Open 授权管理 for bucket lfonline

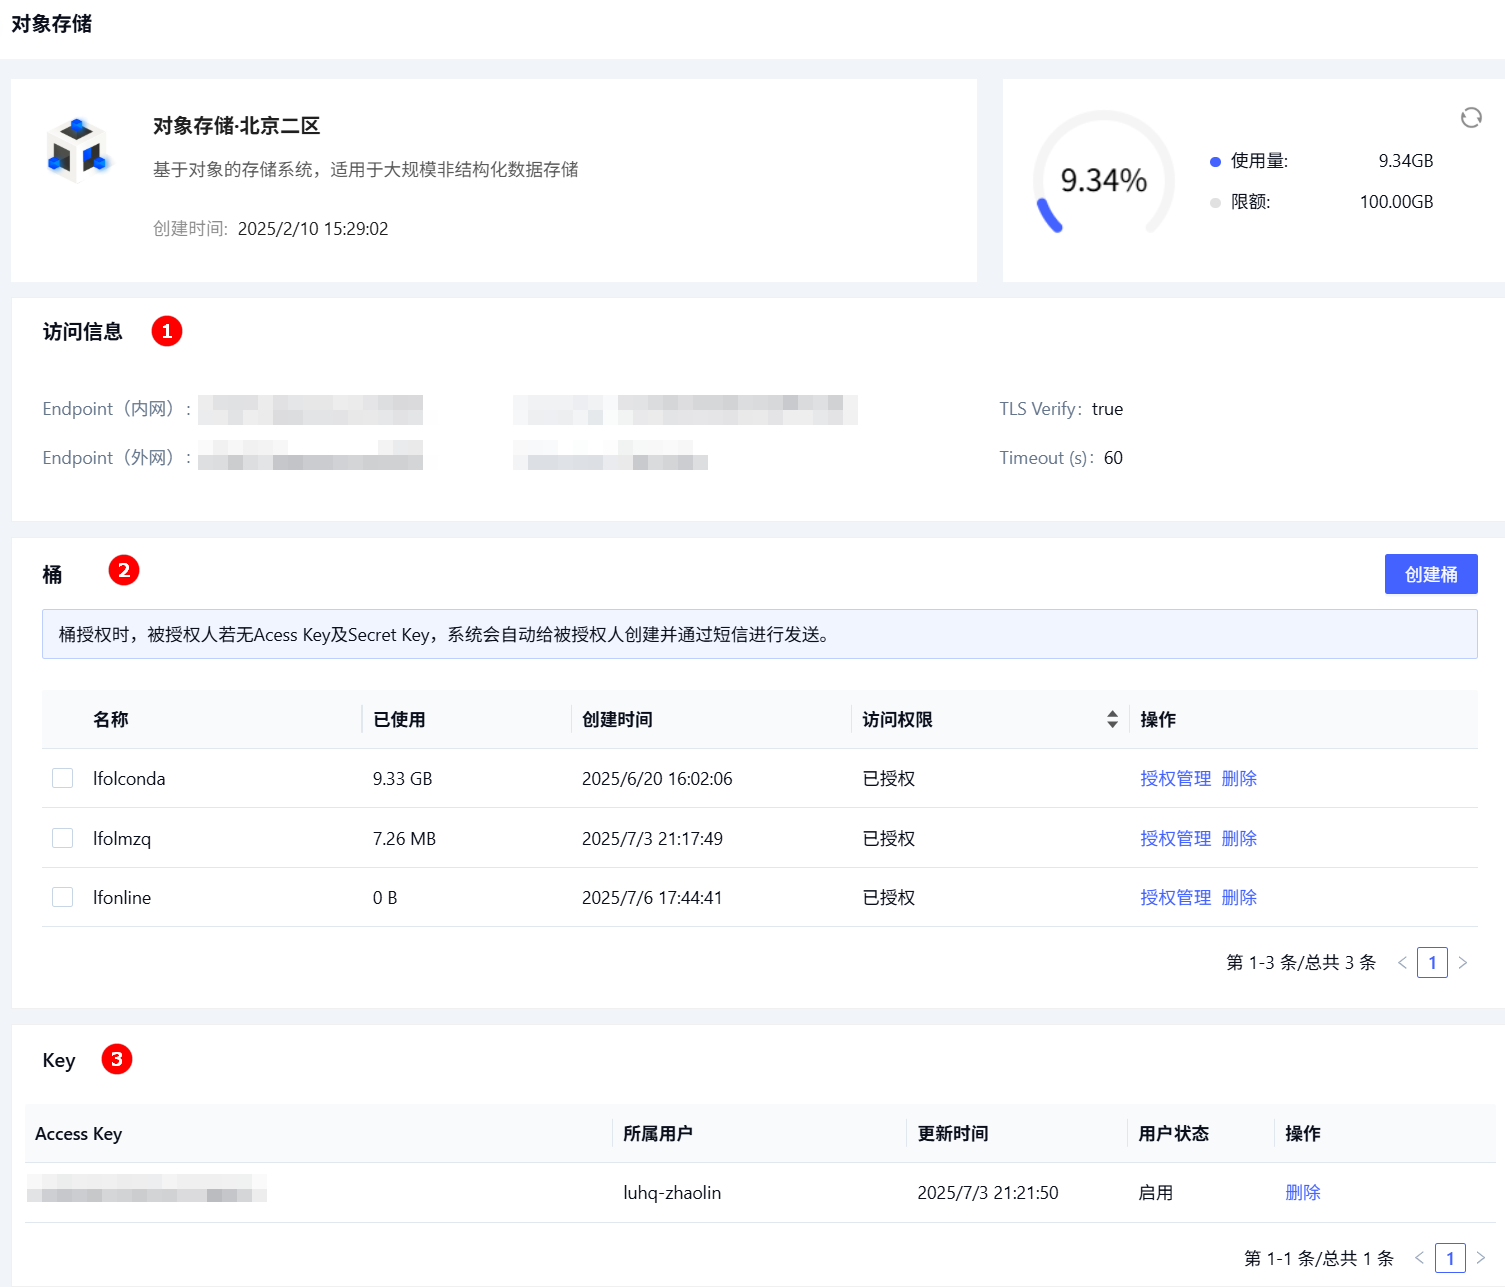(1175, 897)
